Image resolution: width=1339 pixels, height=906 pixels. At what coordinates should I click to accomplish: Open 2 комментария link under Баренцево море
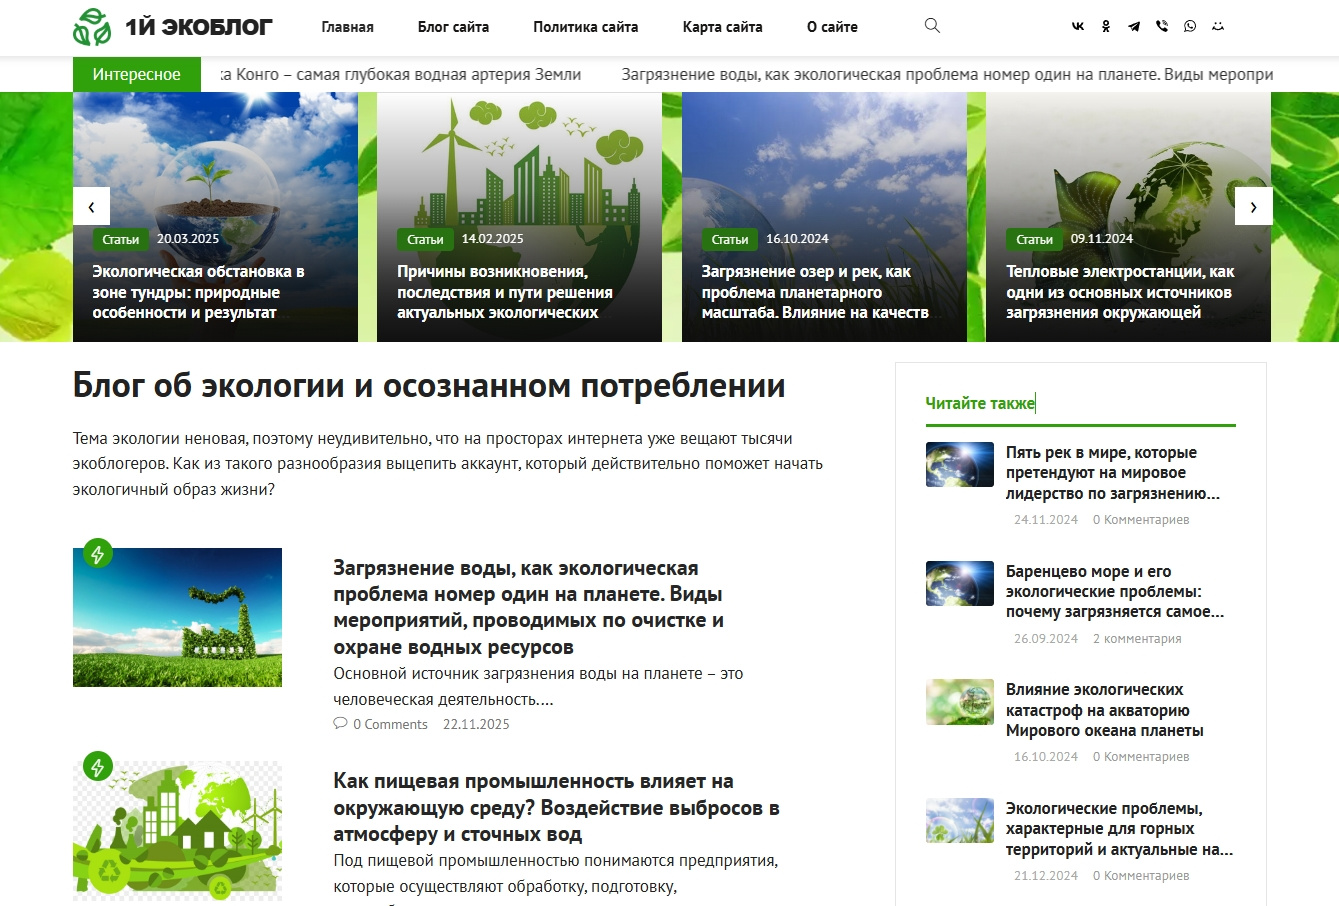coord(1137,638)
